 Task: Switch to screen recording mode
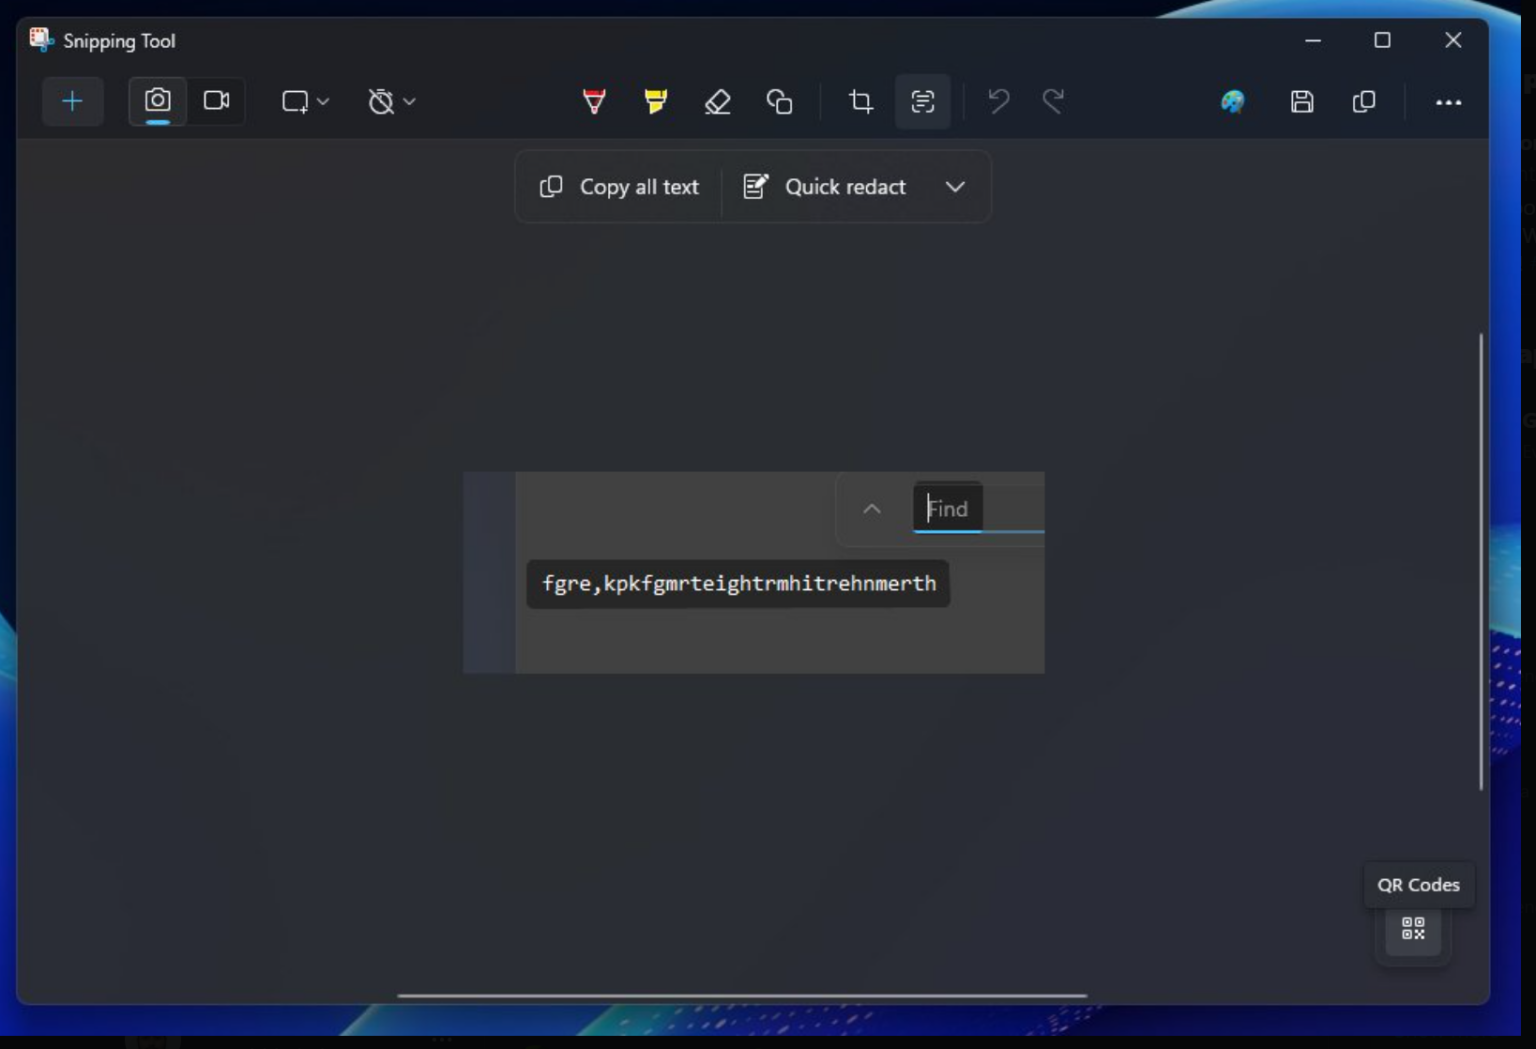pos(217,101)
